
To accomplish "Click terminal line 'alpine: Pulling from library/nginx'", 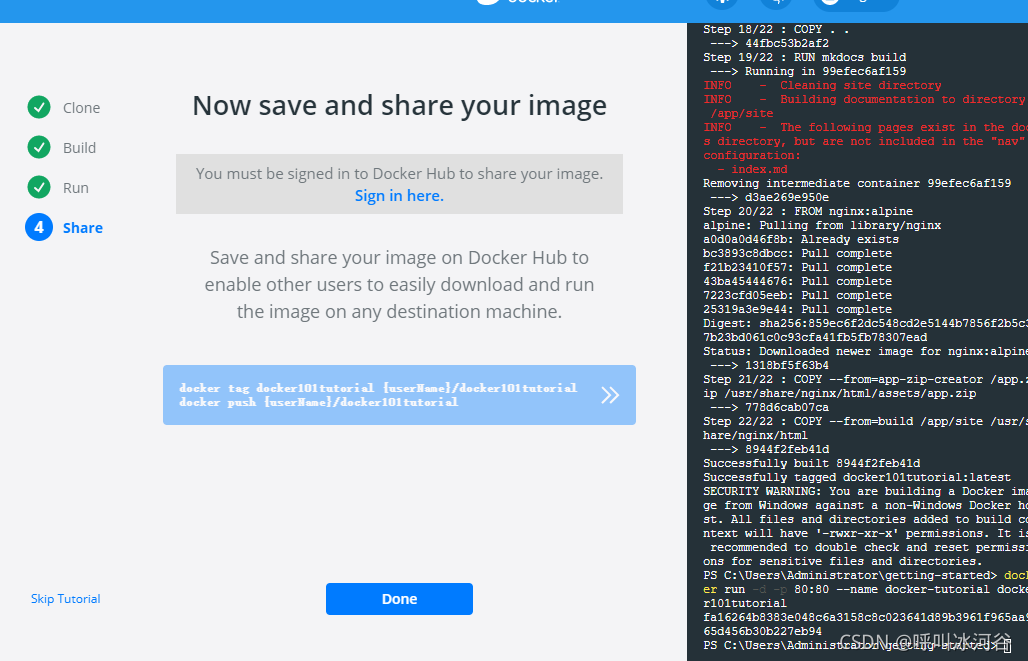I will coord(822,225).
